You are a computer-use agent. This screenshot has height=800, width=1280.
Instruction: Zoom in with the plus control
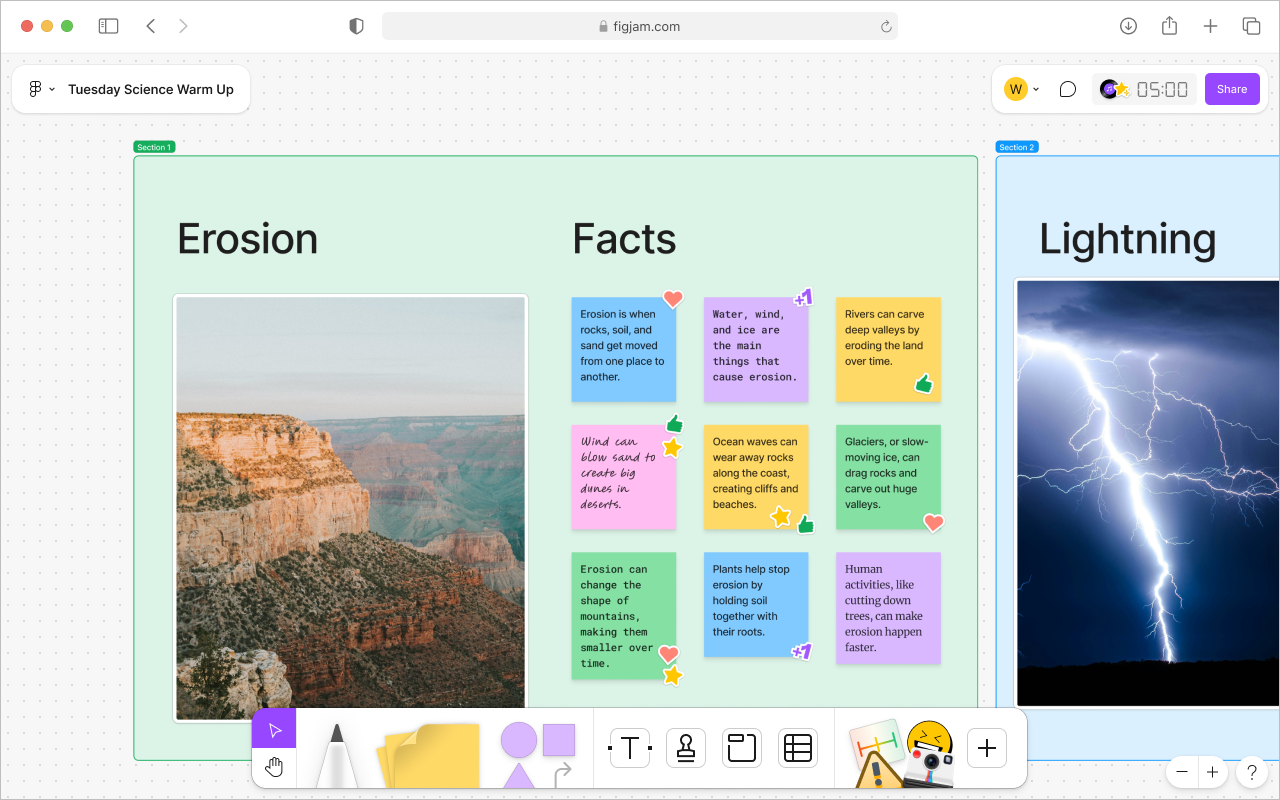click(x=1211, y=772)
